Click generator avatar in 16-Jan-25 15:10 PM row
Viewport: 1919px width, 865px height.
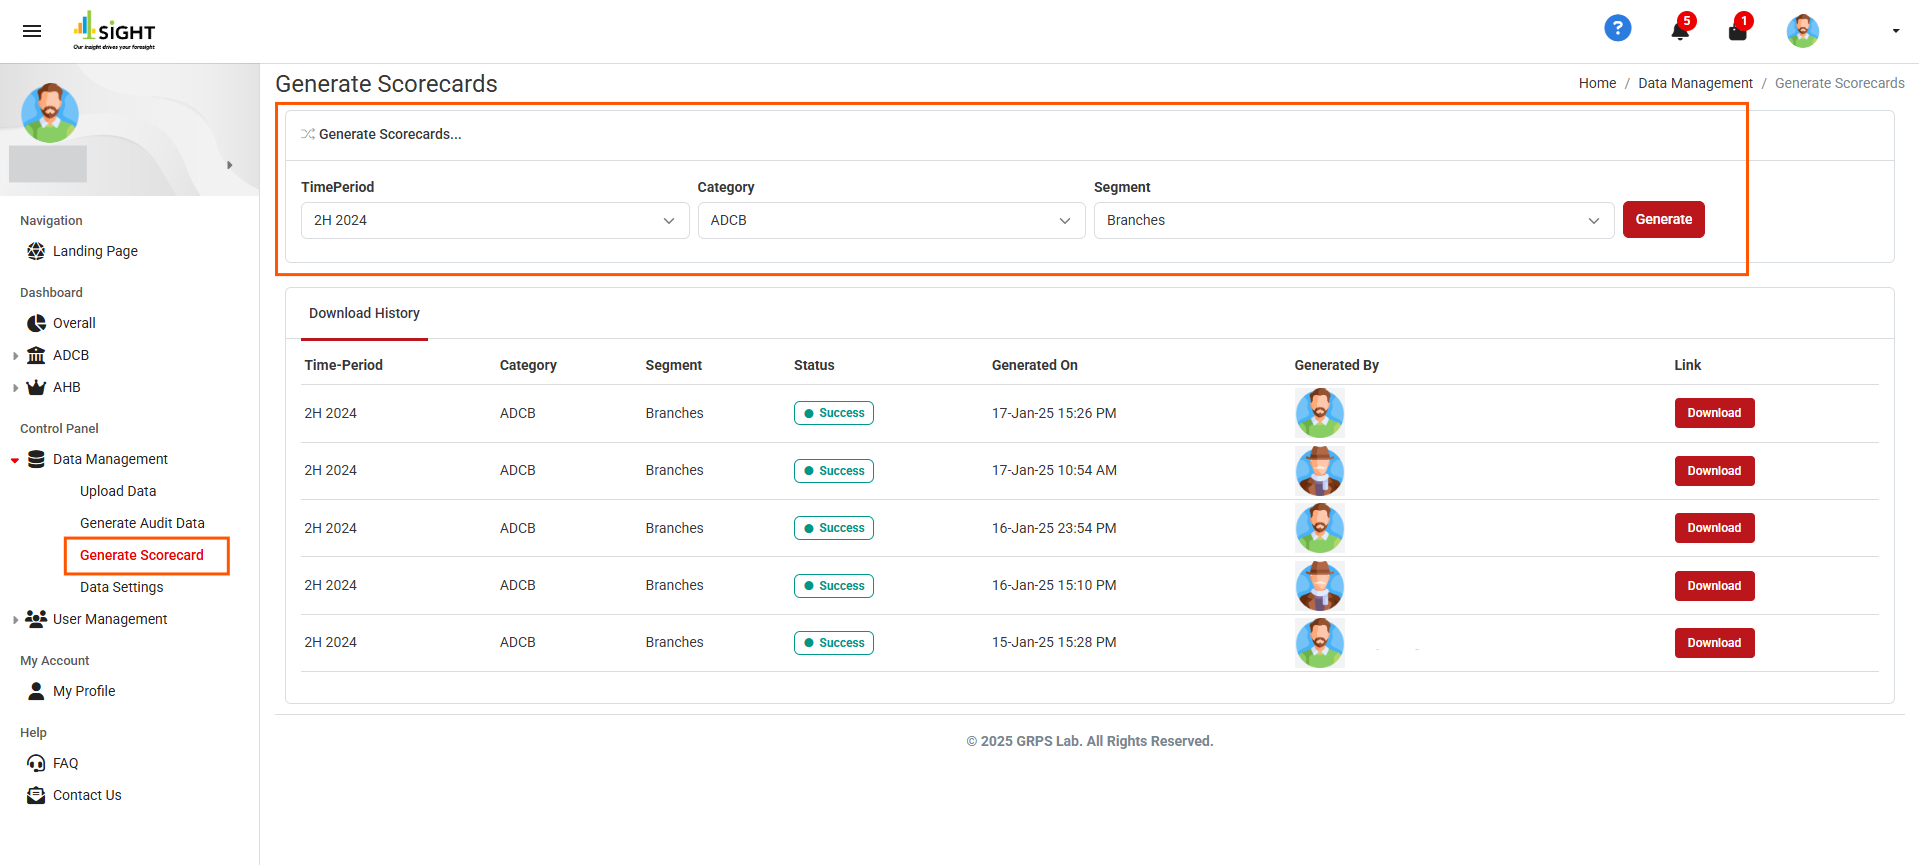[1320, 586]
